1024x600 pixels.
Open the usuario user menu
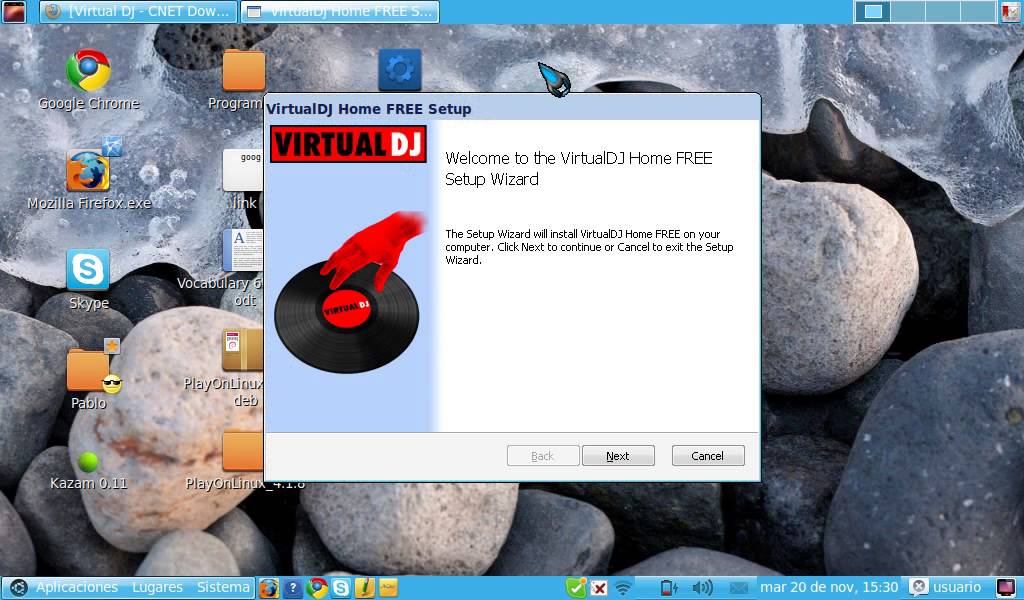pyautogui.click(x=946, y=587)
